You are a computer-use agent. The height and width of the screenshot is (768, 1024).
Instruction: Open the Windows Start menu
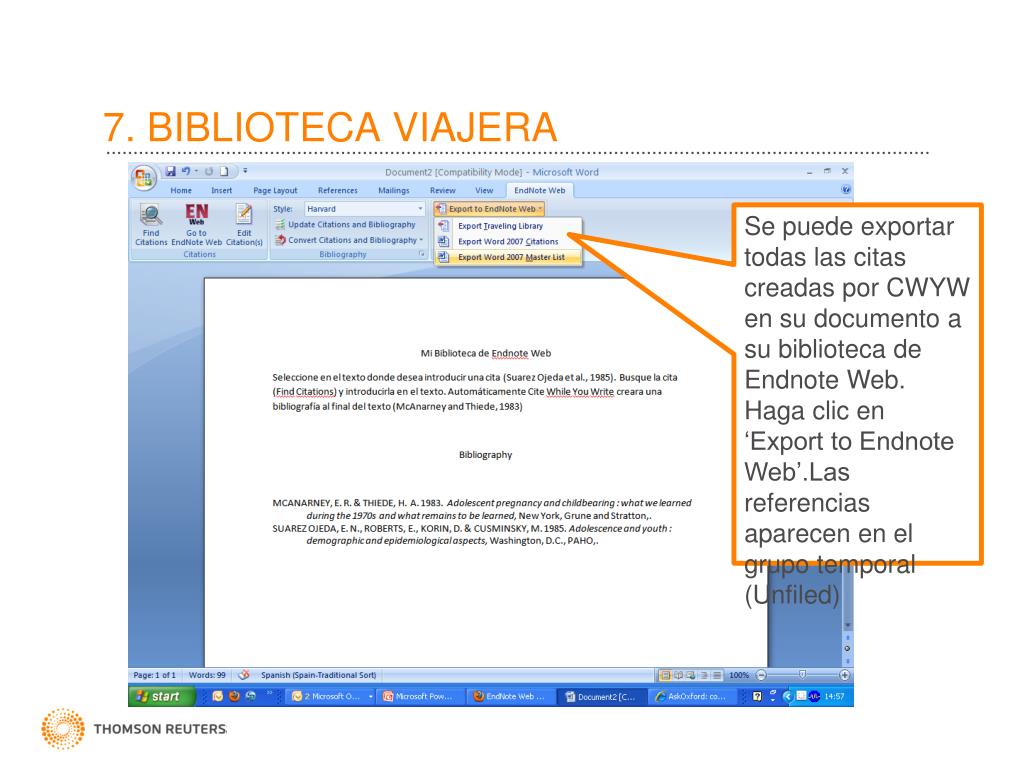coord(161,697)
